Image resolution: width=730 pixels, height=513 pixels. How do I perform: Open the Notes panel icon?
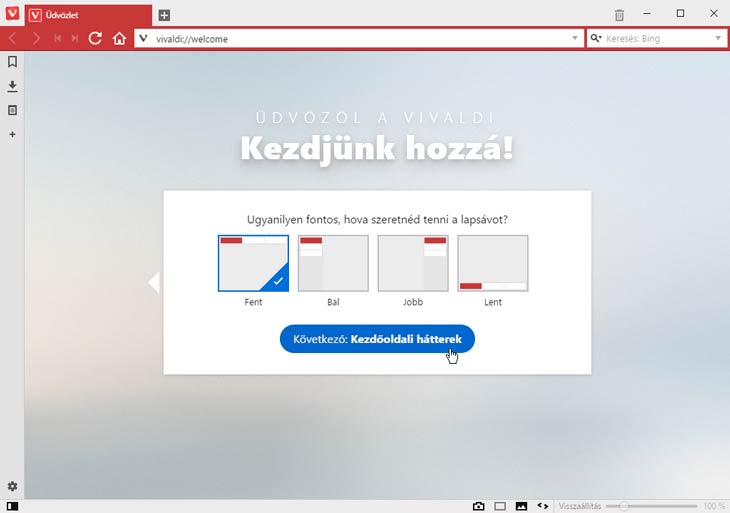(12, 110)
